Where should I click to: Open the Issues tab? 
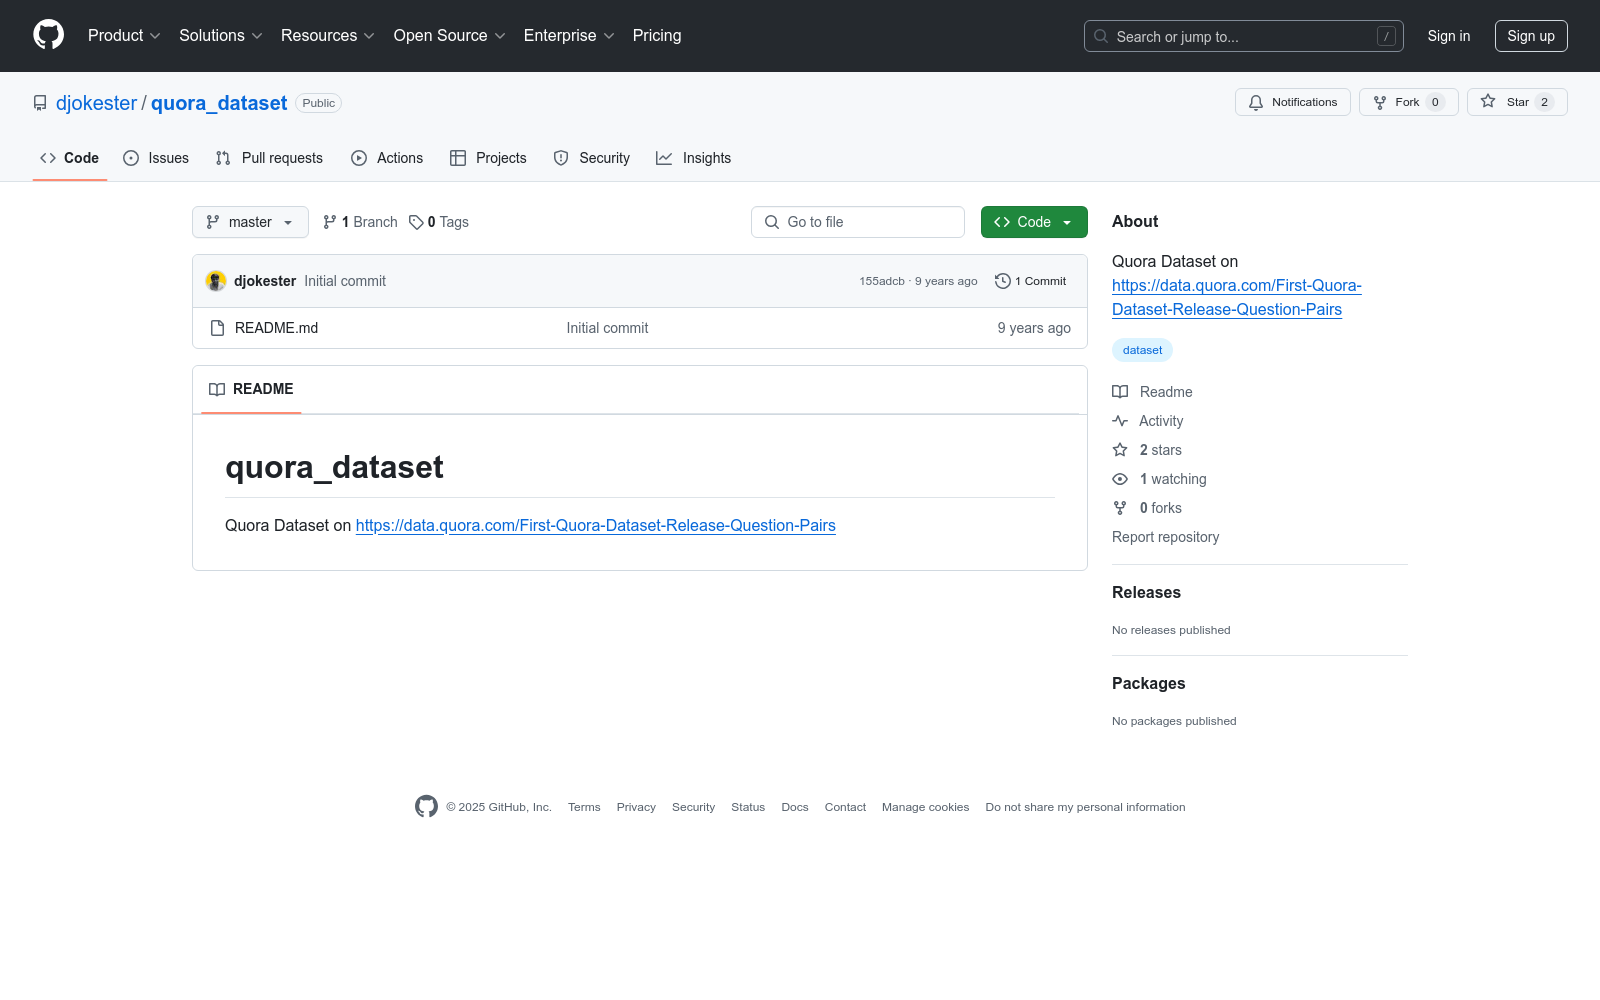pyautogui.click(x=156, y=158)
